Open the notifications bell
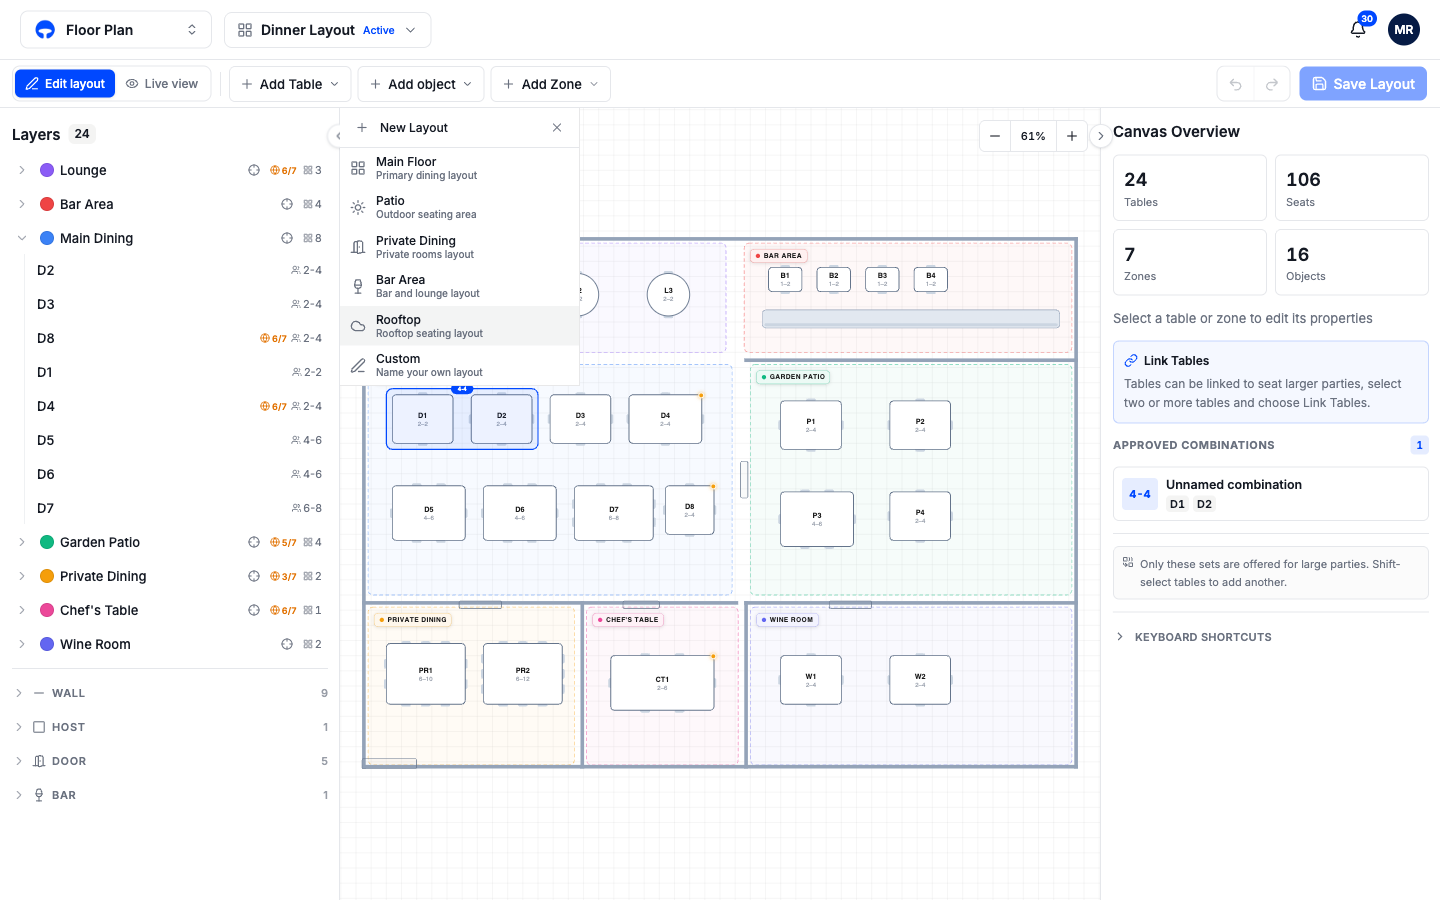The image size is (1440, 900). point(1358,30)
